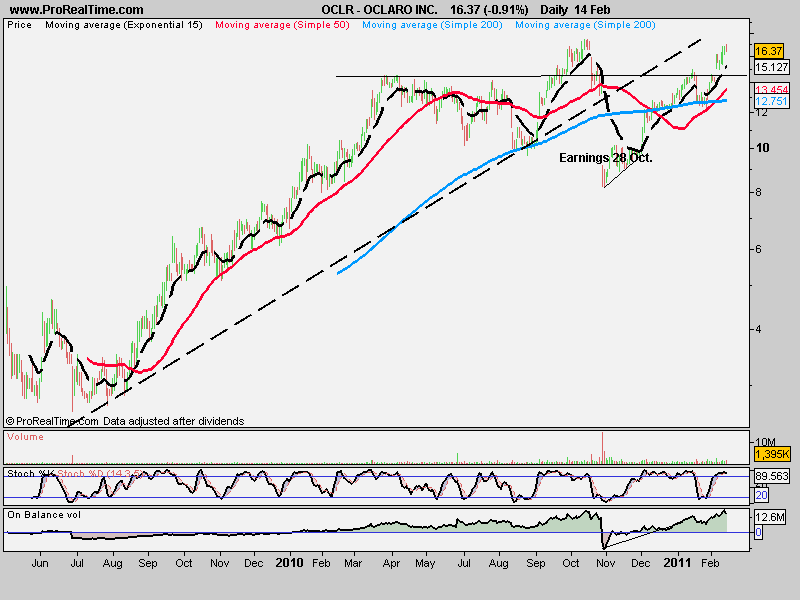Click the 2011 year label on time axis
Screen dimensions: 800x600
tap(677, 563)
